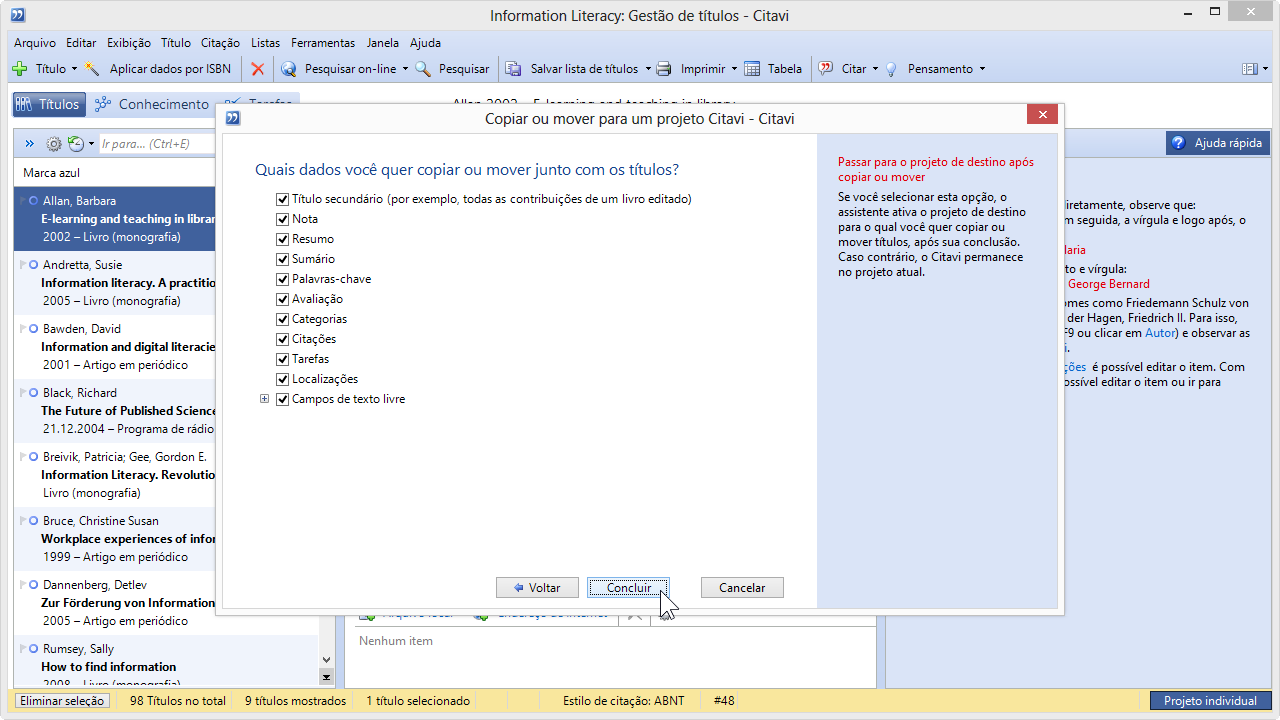Click the Tabela grid icon

pos(751,69)
